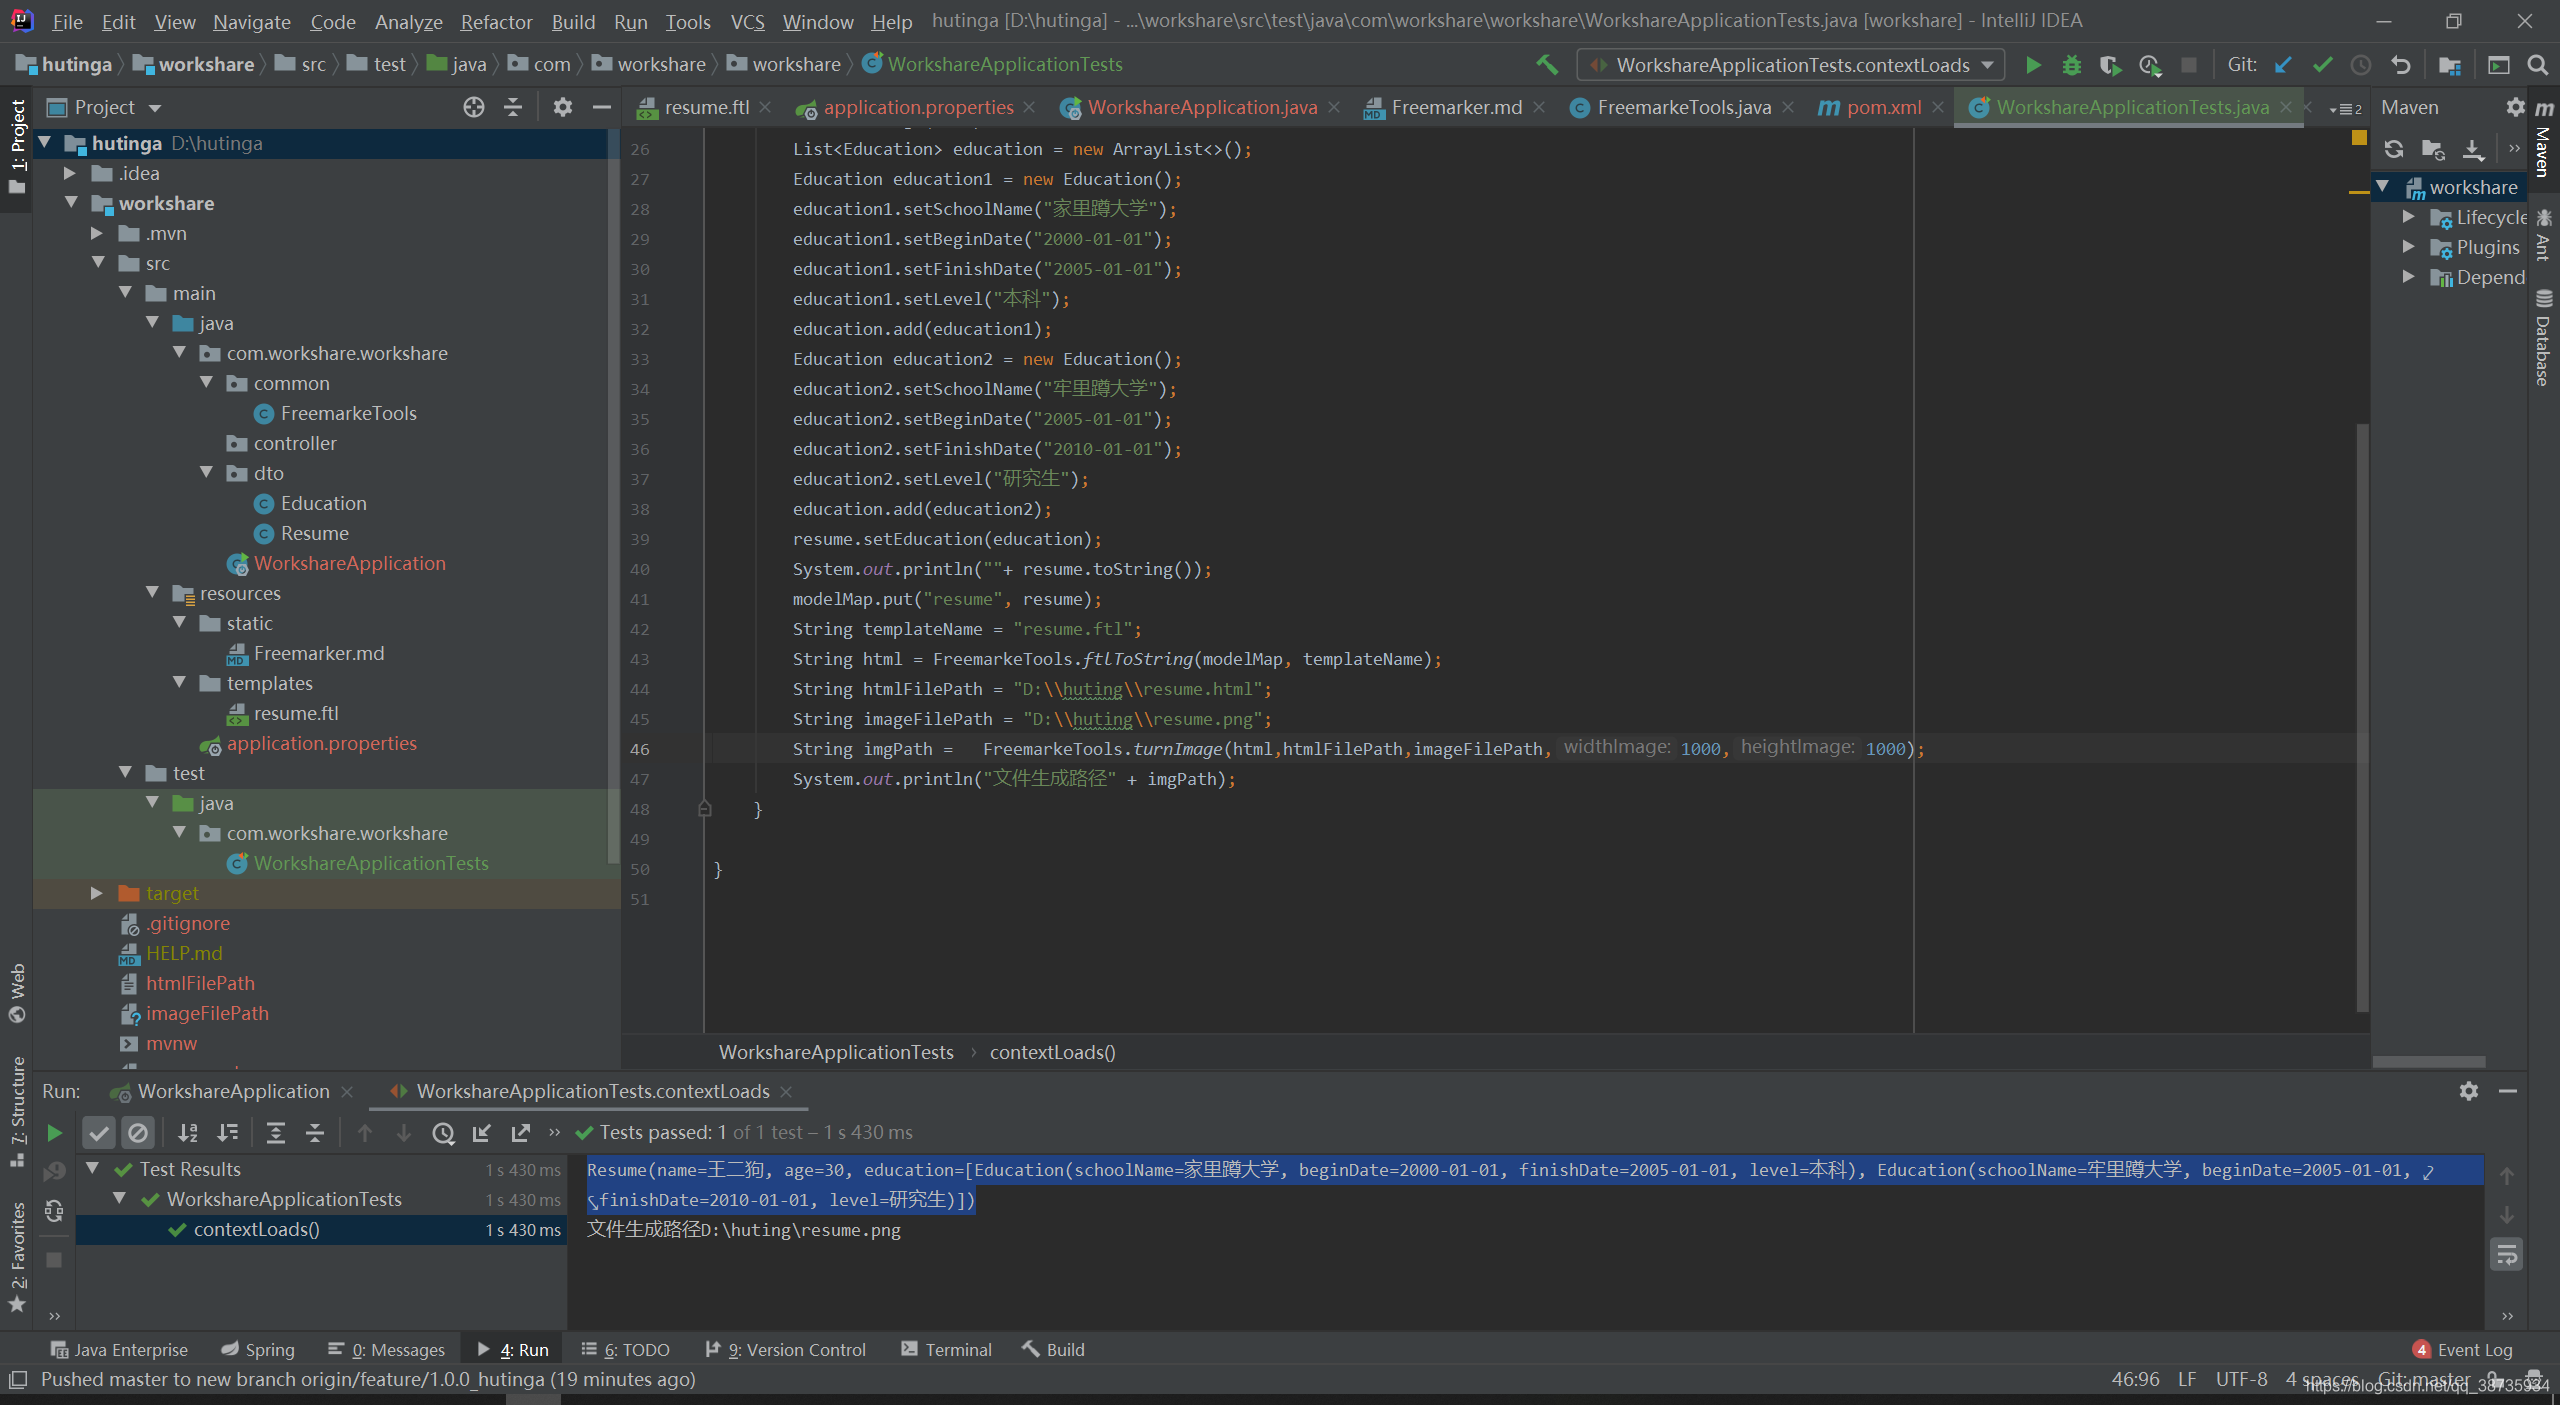Toggle the Favorites sidebar tool window

pyautogui.click(x=17, y=1258)
